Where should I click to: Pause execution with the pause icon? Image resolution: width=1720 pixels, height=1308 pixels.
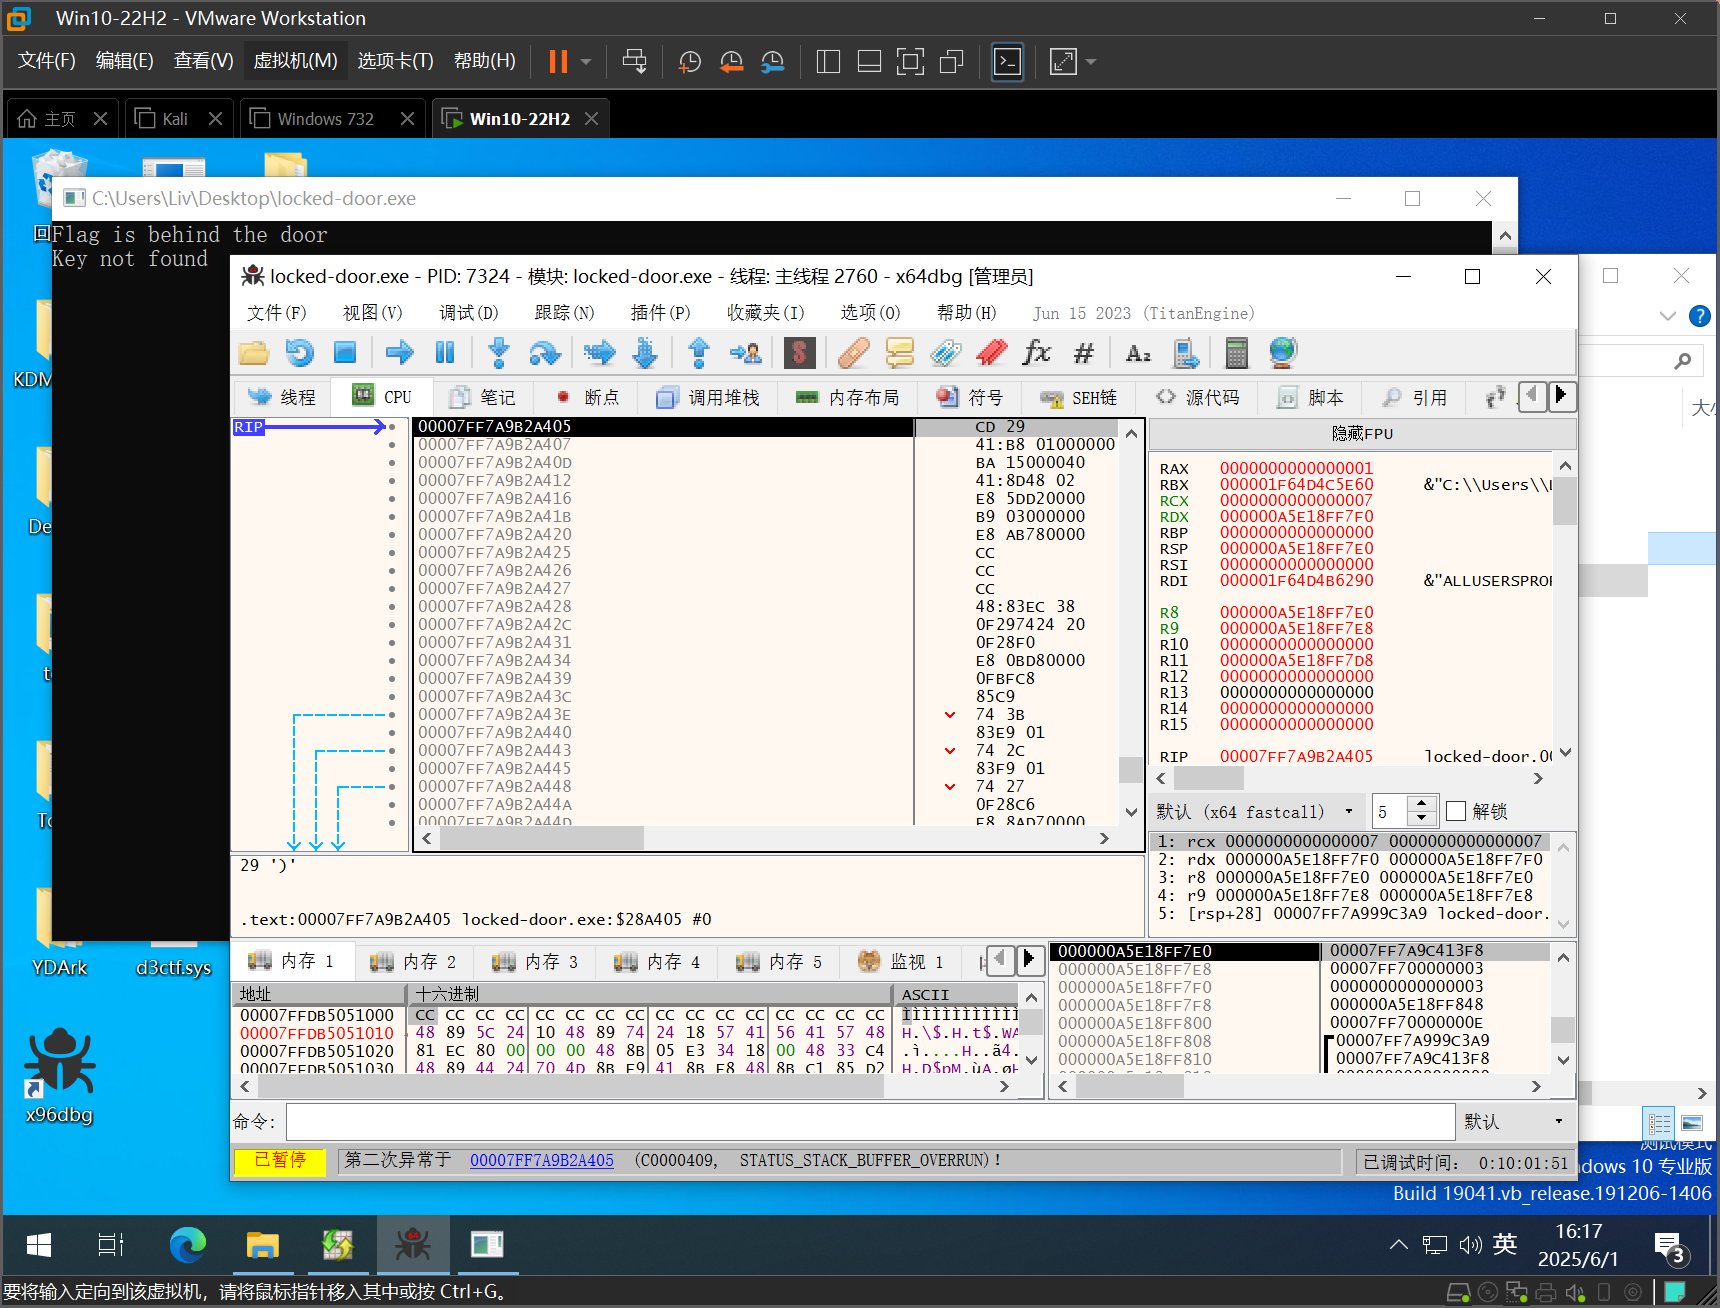(445, 352)
